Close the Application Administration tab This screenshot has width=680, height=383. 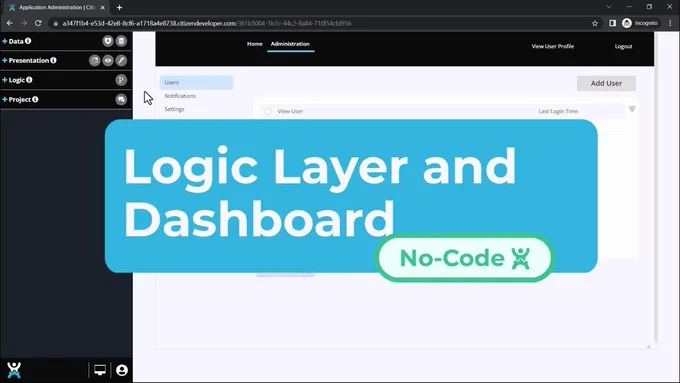pyautogui.click(x=103, y=7)
